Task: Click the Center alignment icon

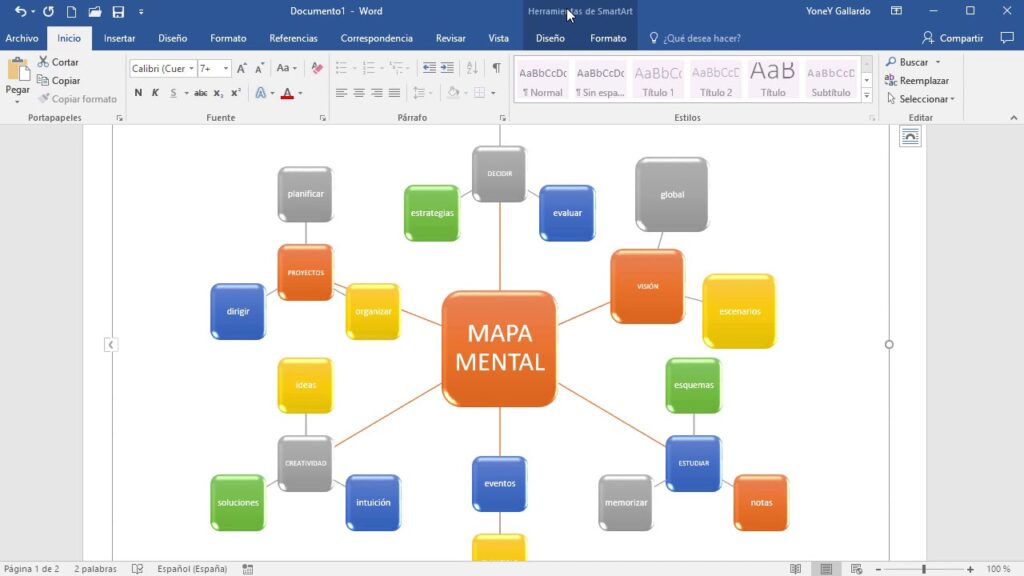Action: [359, 93]
